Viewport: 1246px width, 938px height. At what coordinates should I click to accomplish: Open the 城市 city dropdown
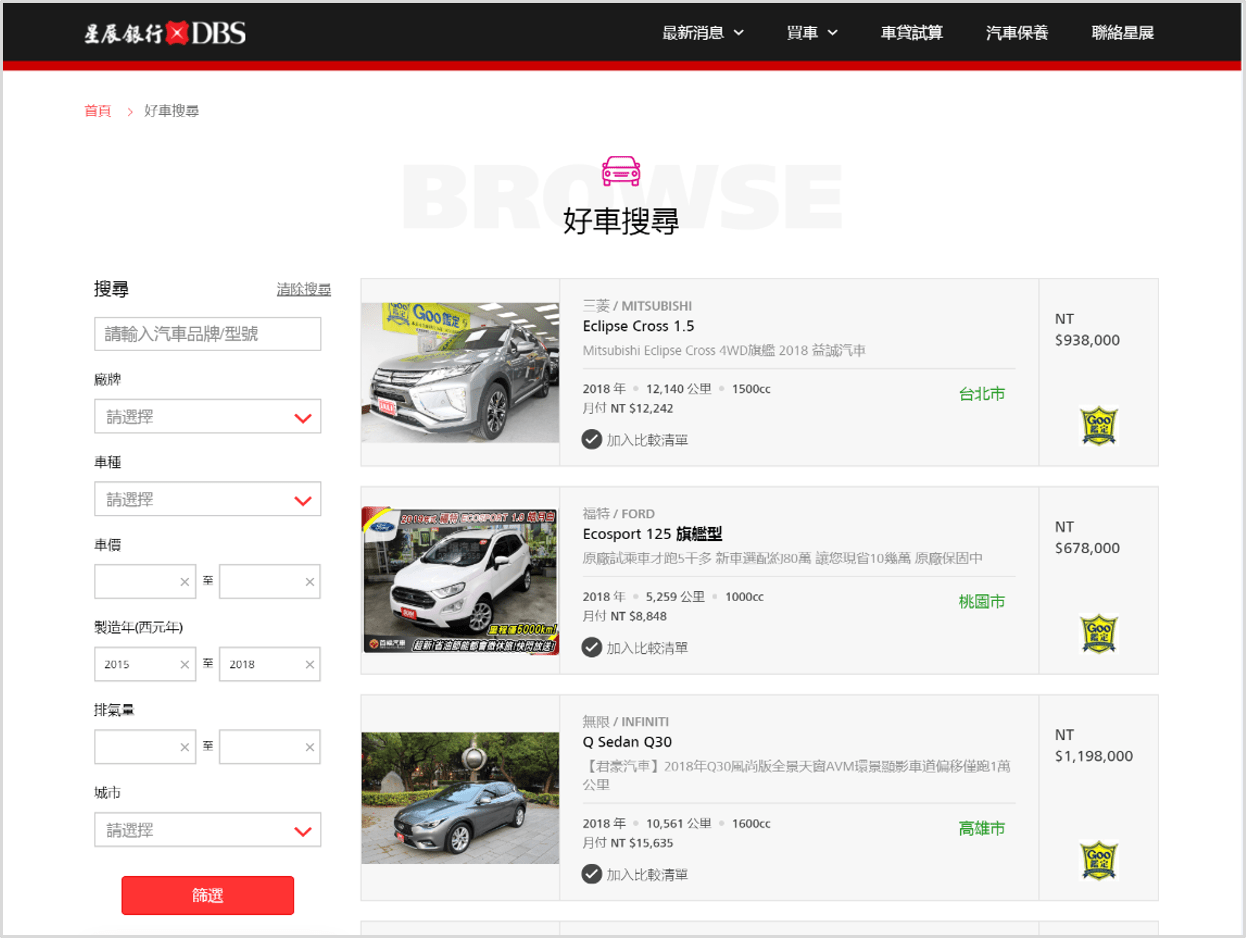208,830
